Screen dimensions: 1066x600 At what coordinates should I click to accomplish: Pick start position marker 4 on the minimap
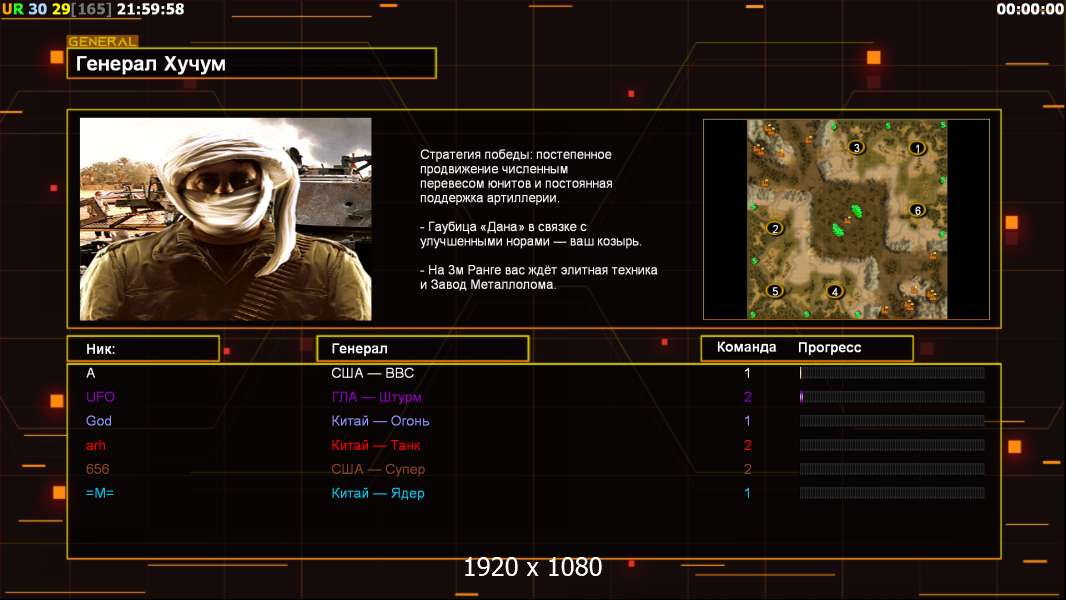[835, 291]
